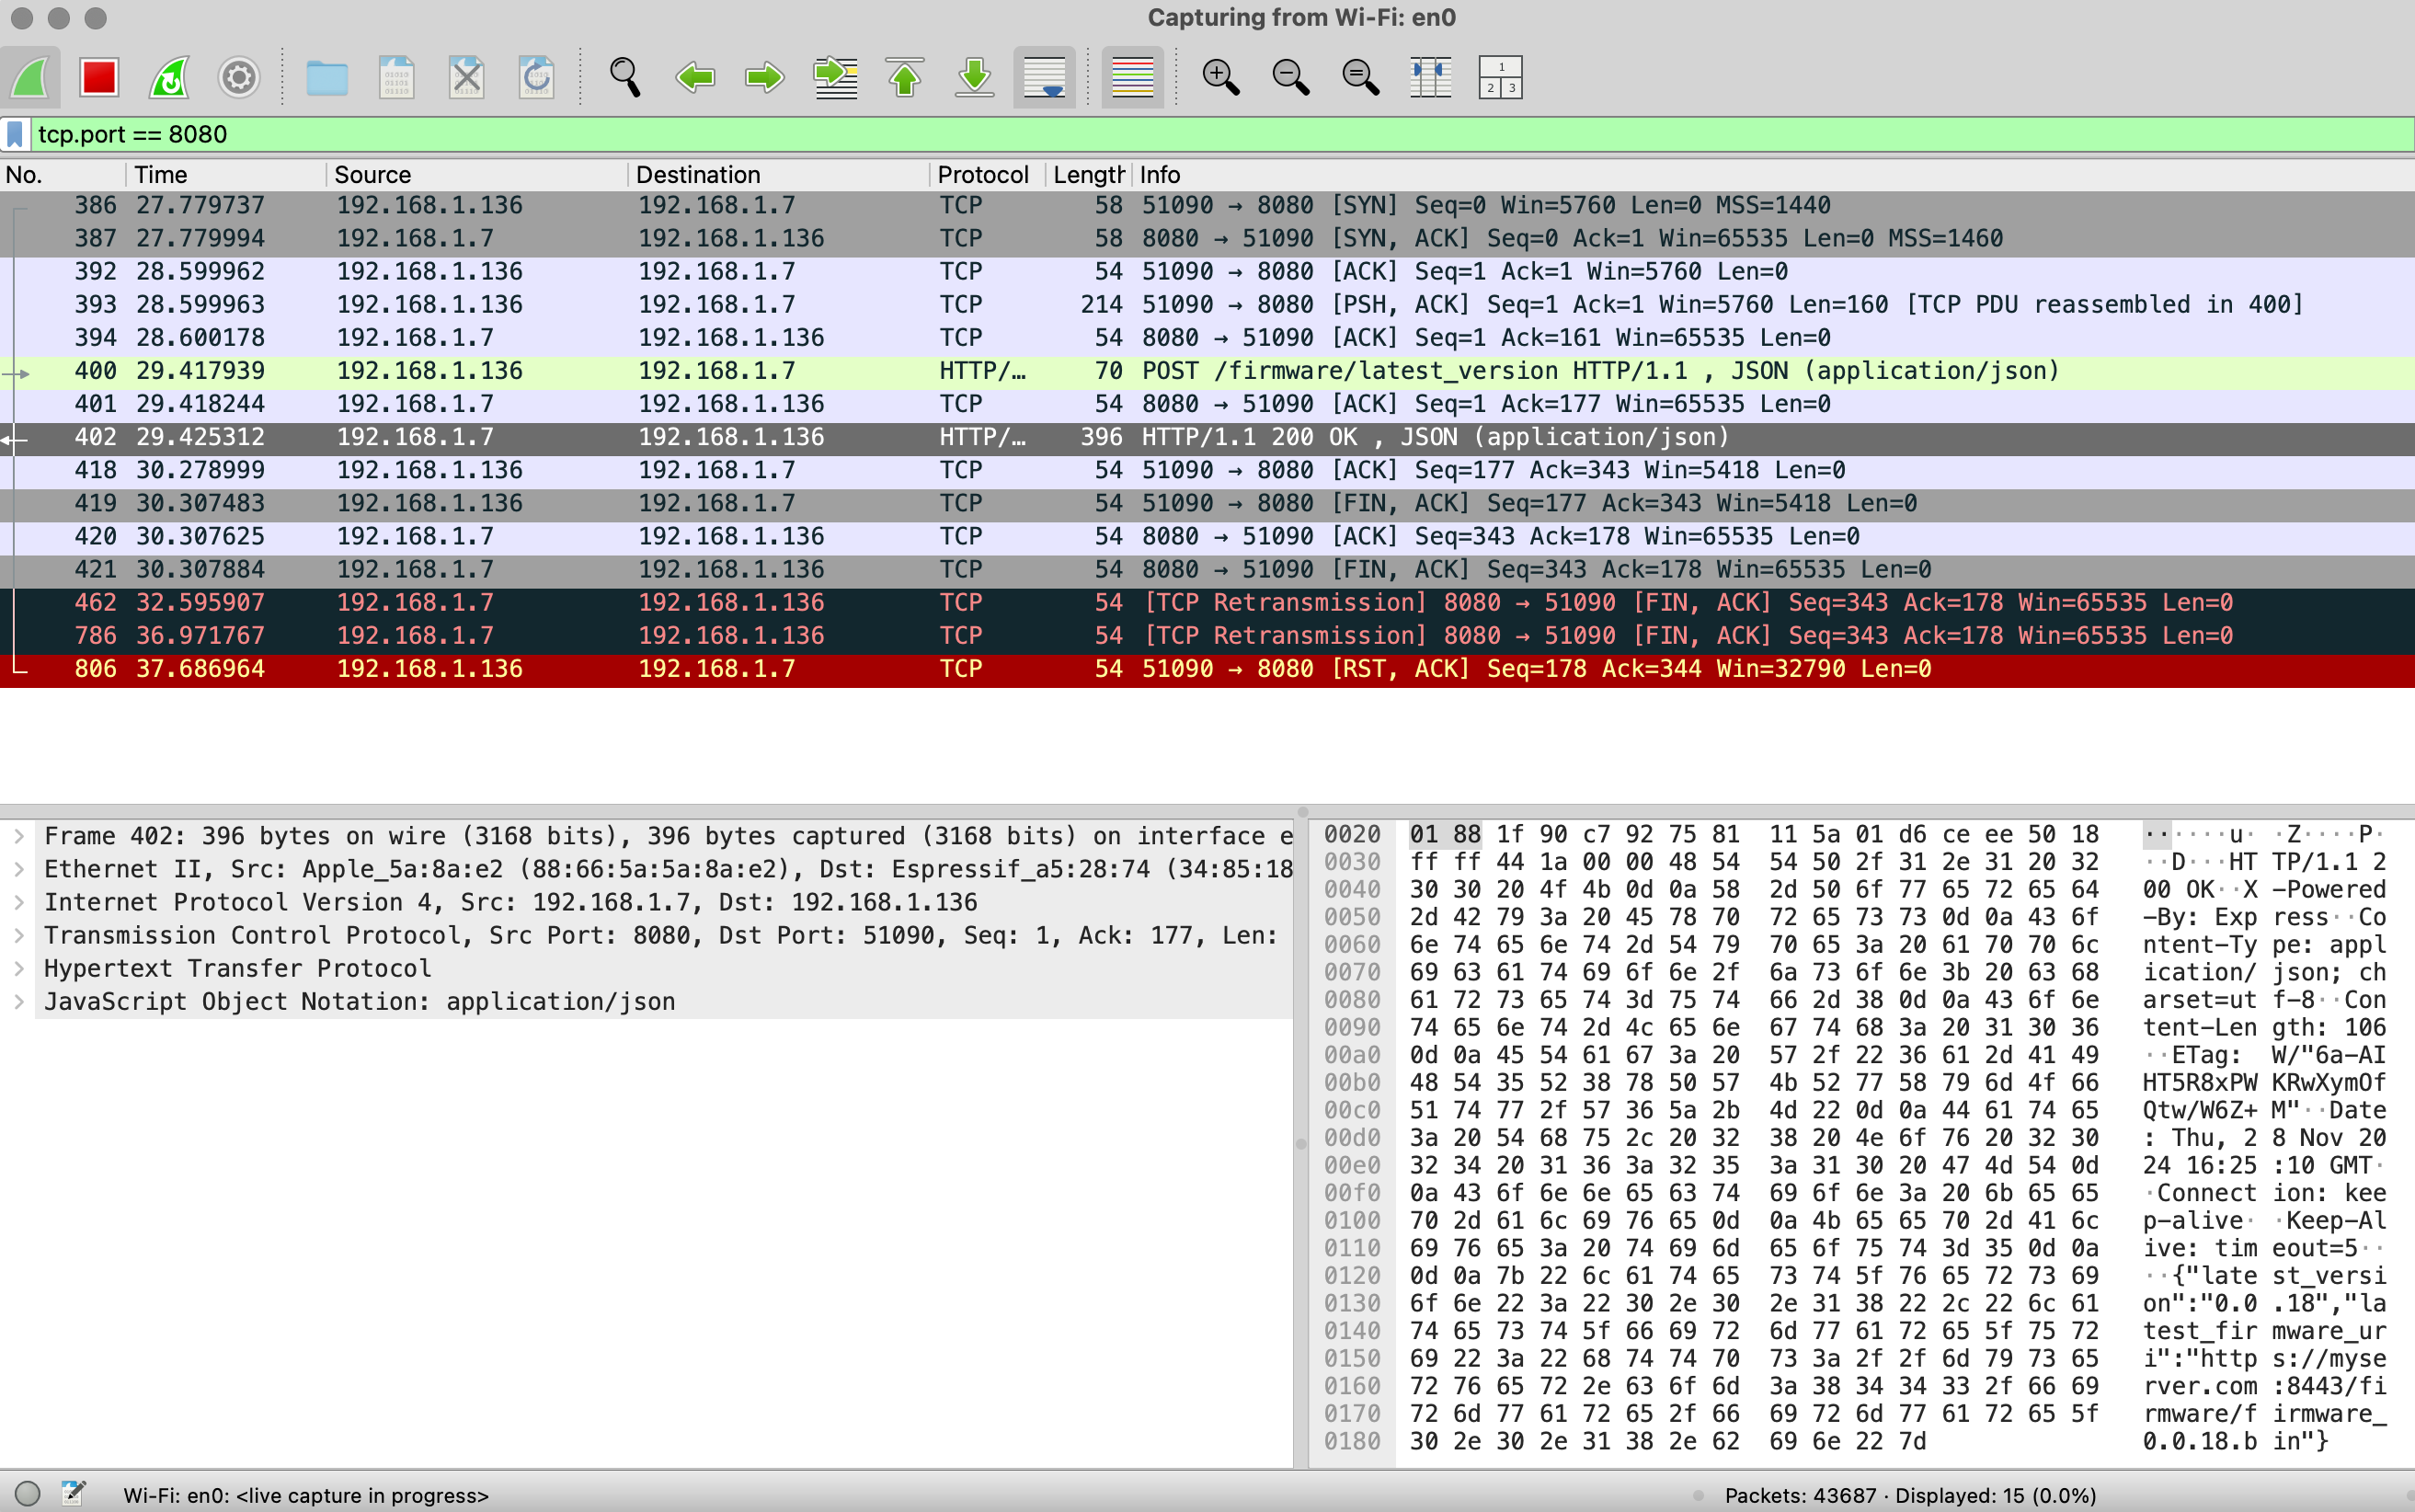Click the layout reset 1-2-3 icon
This screenshot has width=2415, height=1512.
tap(1500, 77)
